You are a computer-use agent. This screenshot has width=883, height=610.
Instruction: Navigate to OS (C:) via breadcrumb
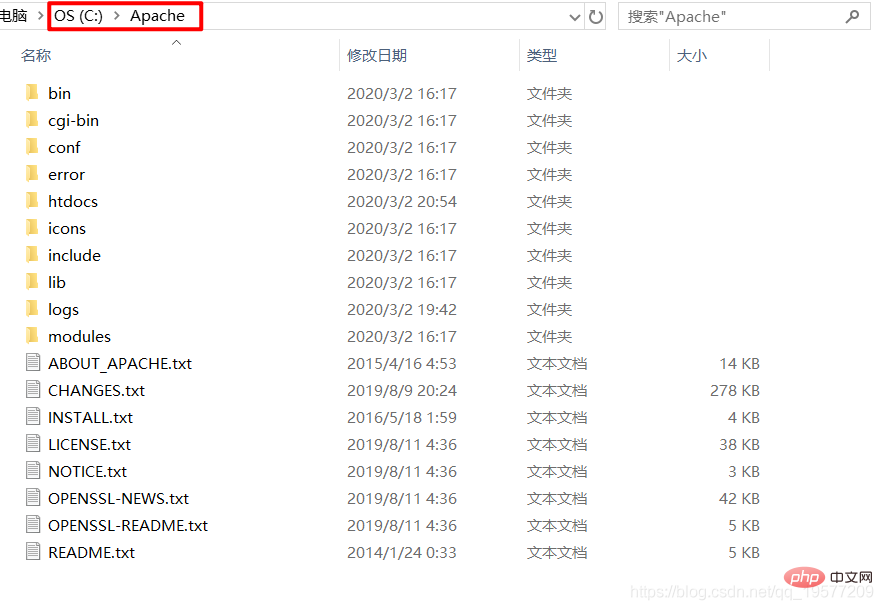click(78, 16)
